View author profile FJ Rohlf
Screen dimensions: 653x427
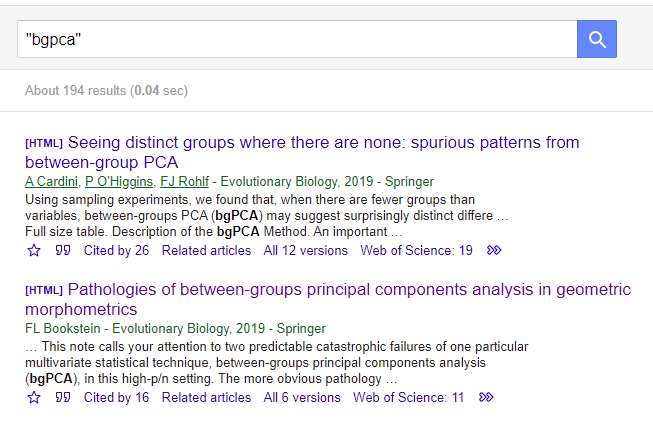pyautogui.click(x=184, y=182)
